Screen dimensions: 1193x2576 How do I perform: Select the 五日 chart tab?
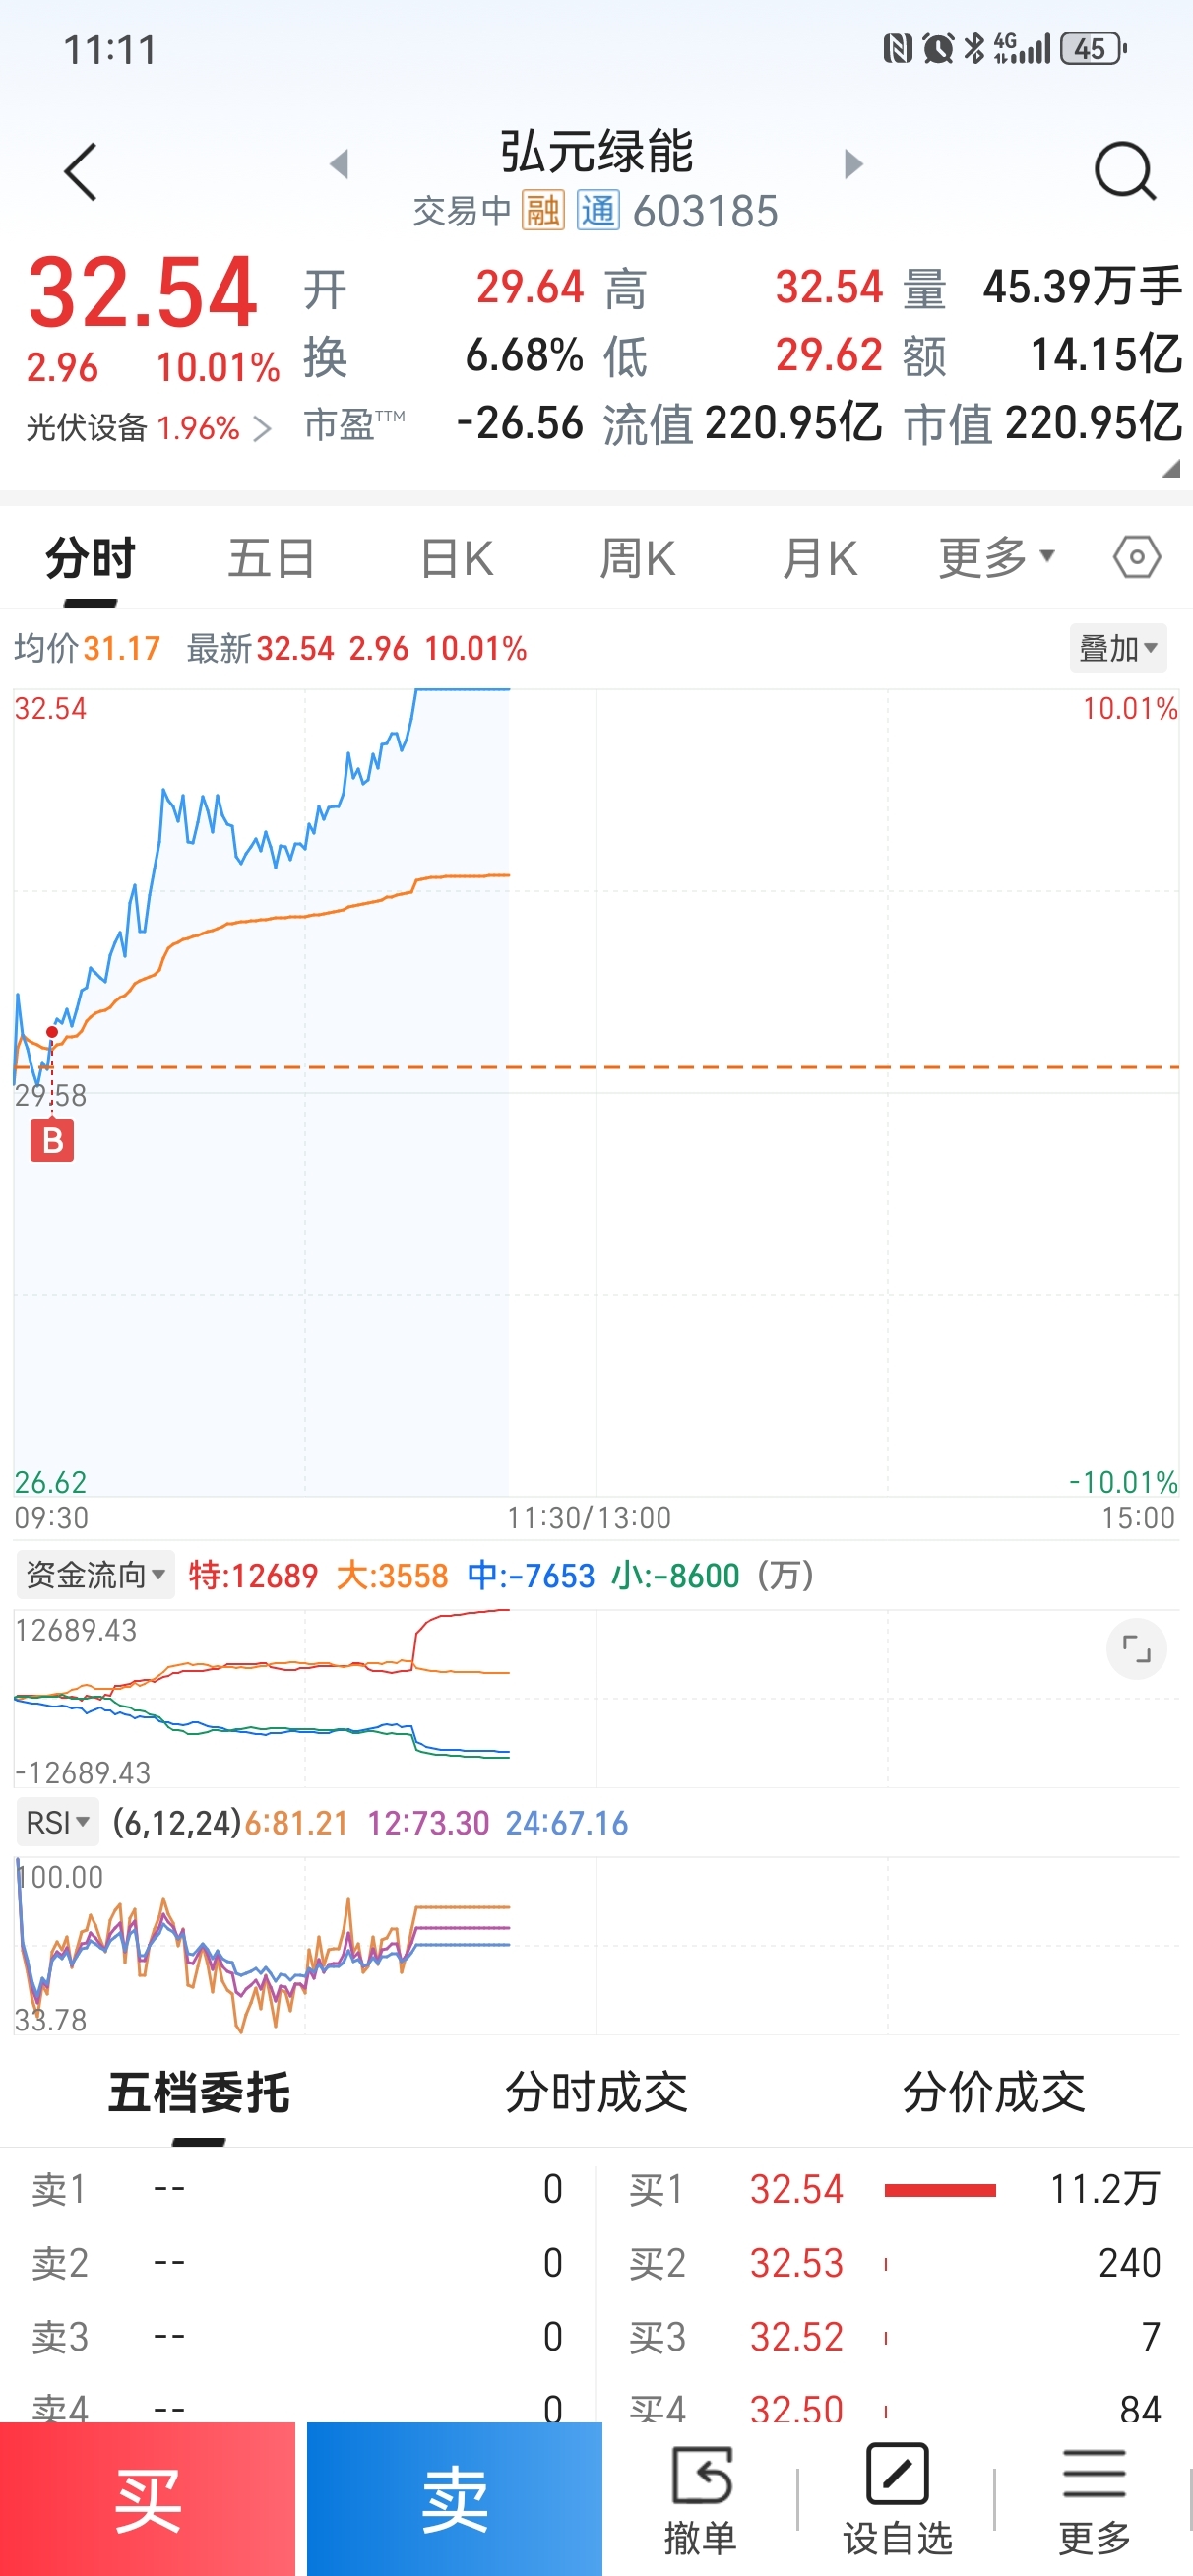tap(271, 558)
